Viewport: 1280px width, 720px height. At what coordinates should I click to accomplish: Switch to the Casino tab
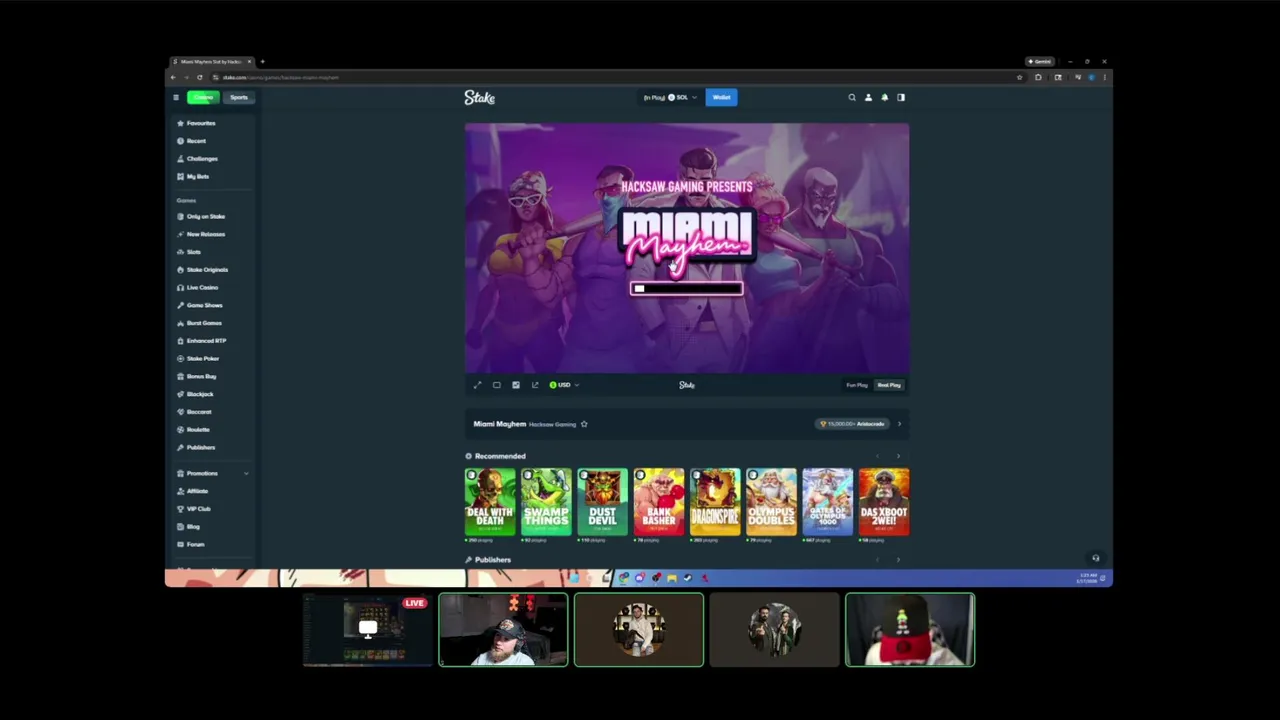coord(203,97)
